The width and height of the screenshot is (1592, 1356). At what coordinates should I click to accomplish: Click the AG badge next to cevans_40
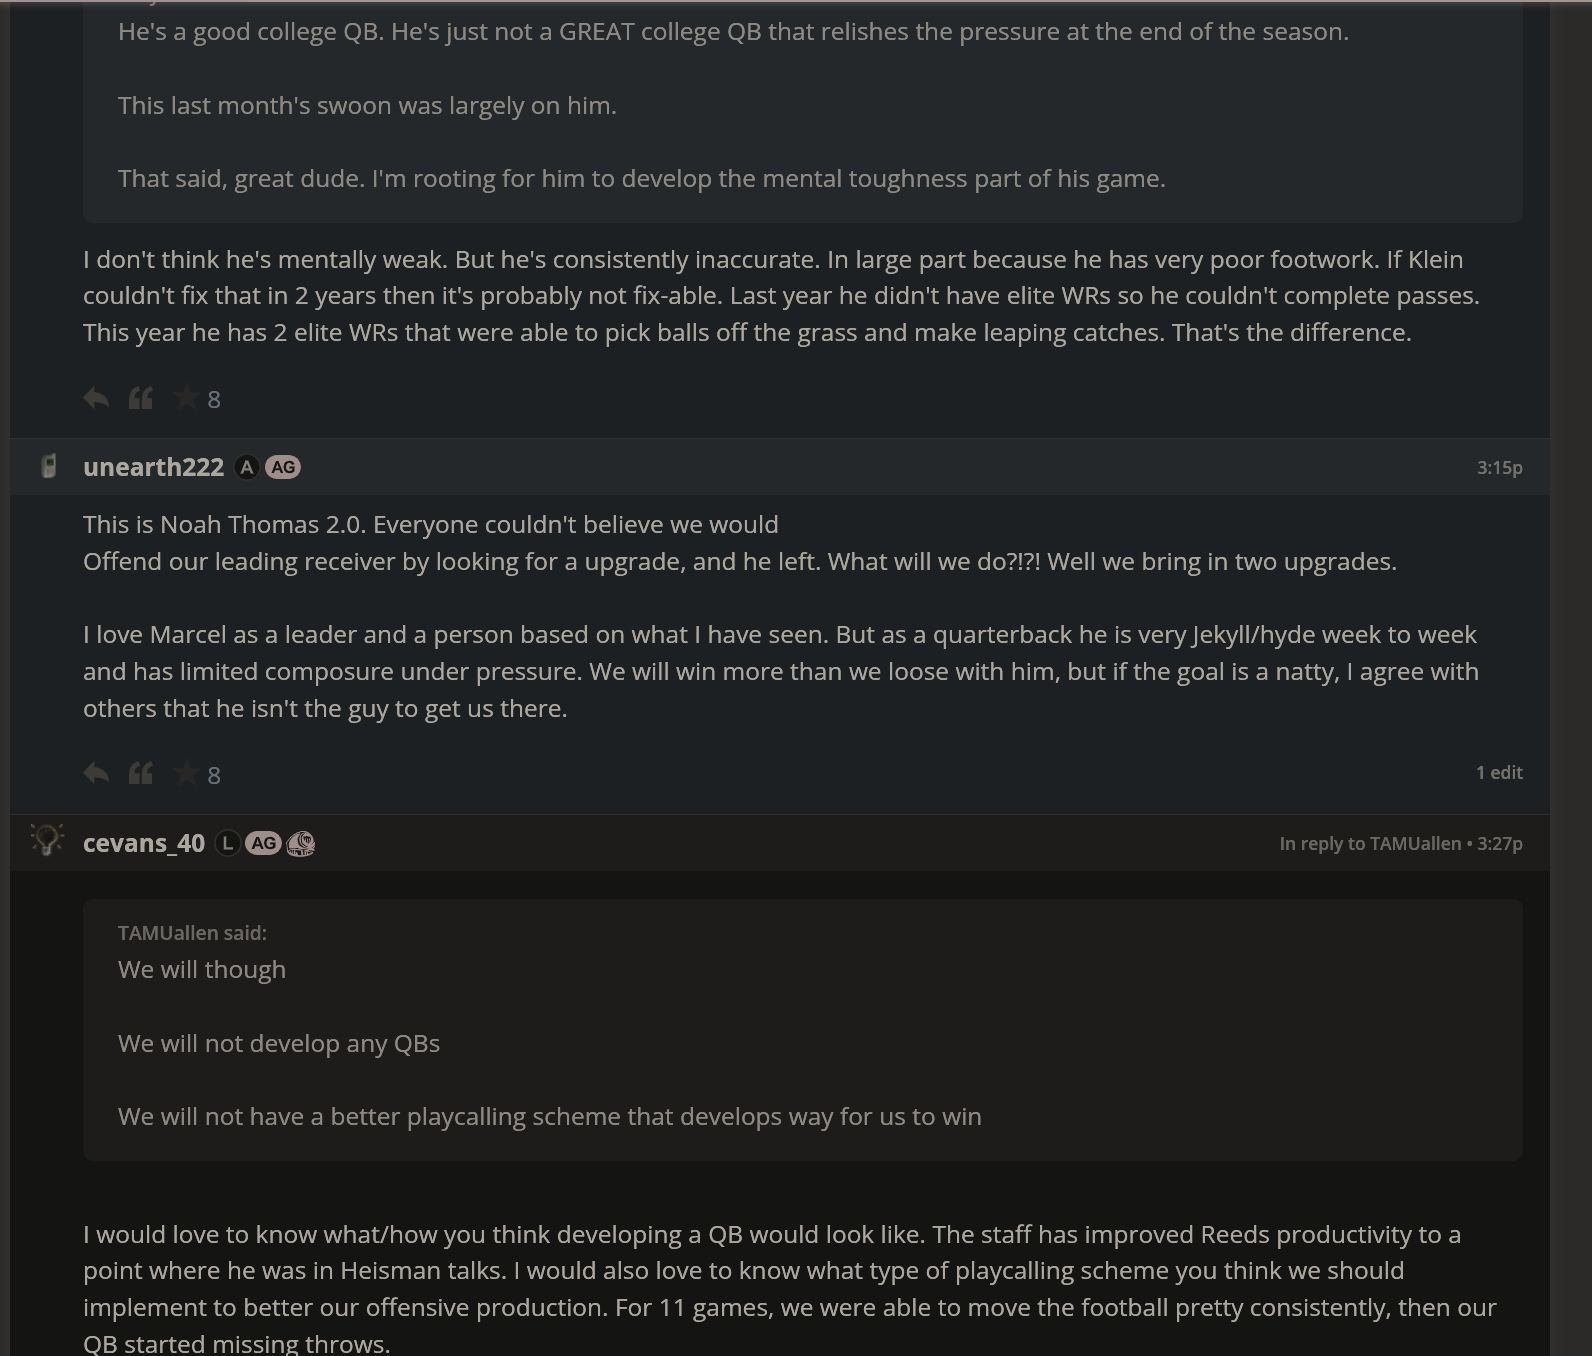263,843
